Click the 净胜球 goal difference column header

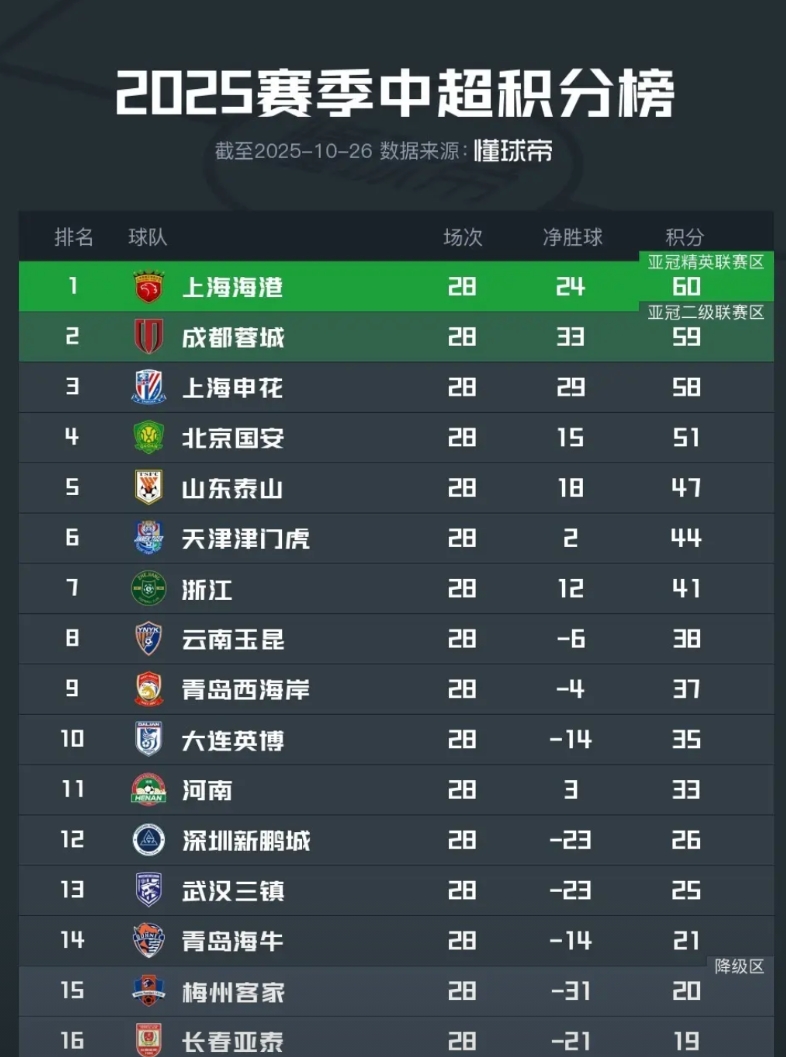pyautogui.click(x=573, y=237)
